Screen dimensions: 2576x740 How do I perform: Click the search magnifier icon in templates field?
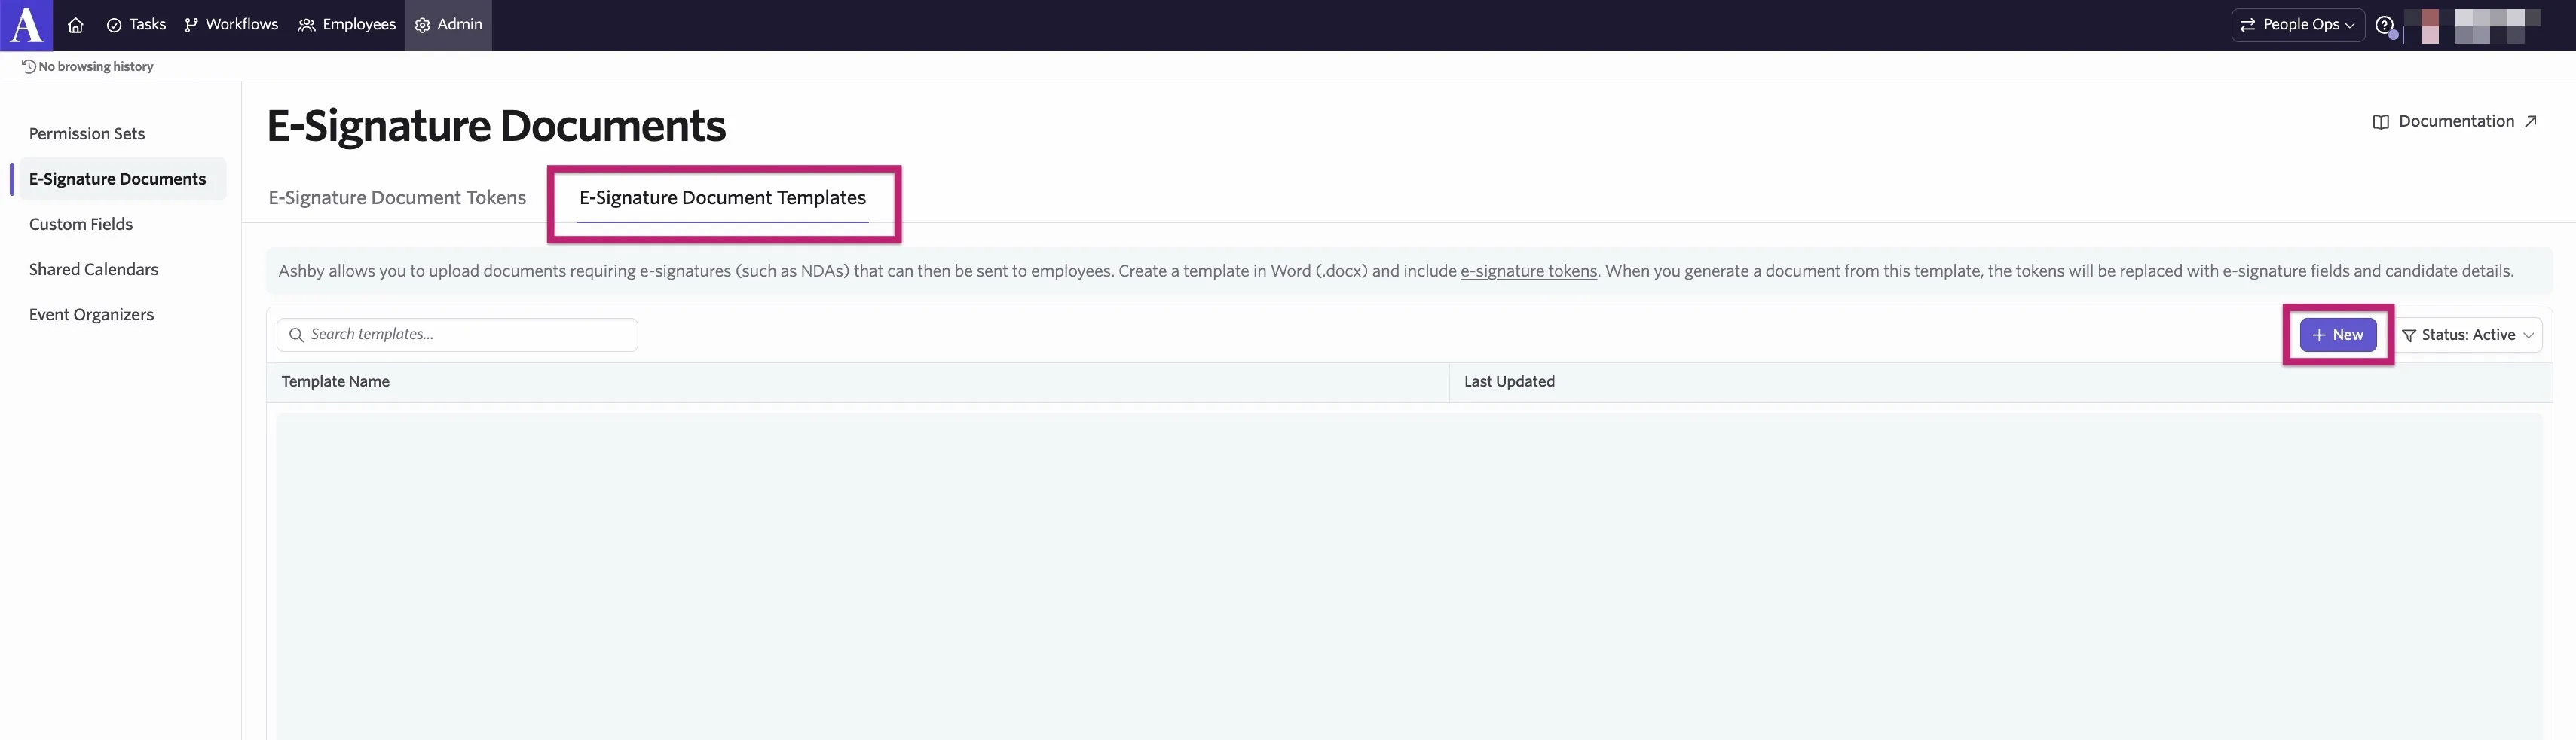(296, 335)
